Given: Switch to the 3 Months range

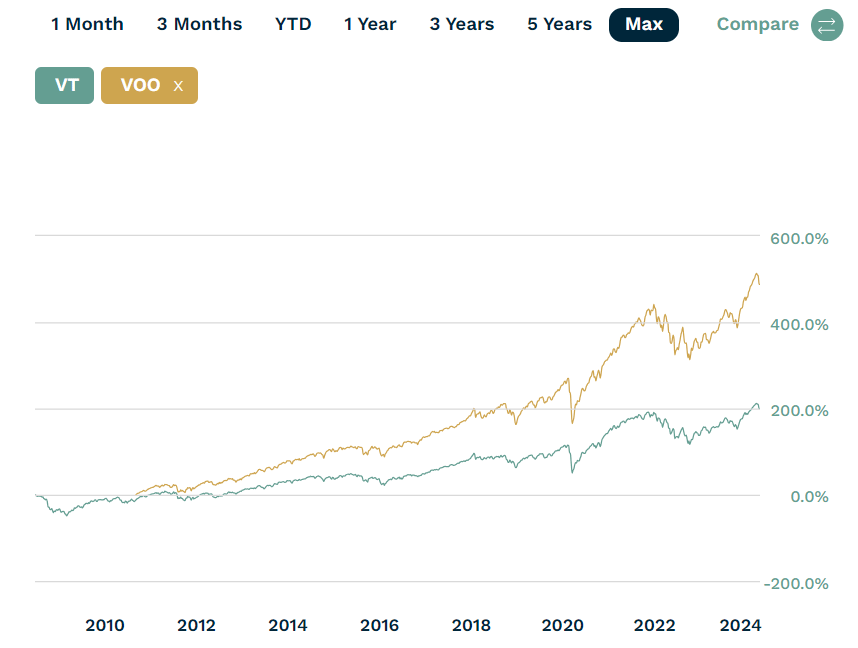Looking at the screenshot, I should click(199, 24).
